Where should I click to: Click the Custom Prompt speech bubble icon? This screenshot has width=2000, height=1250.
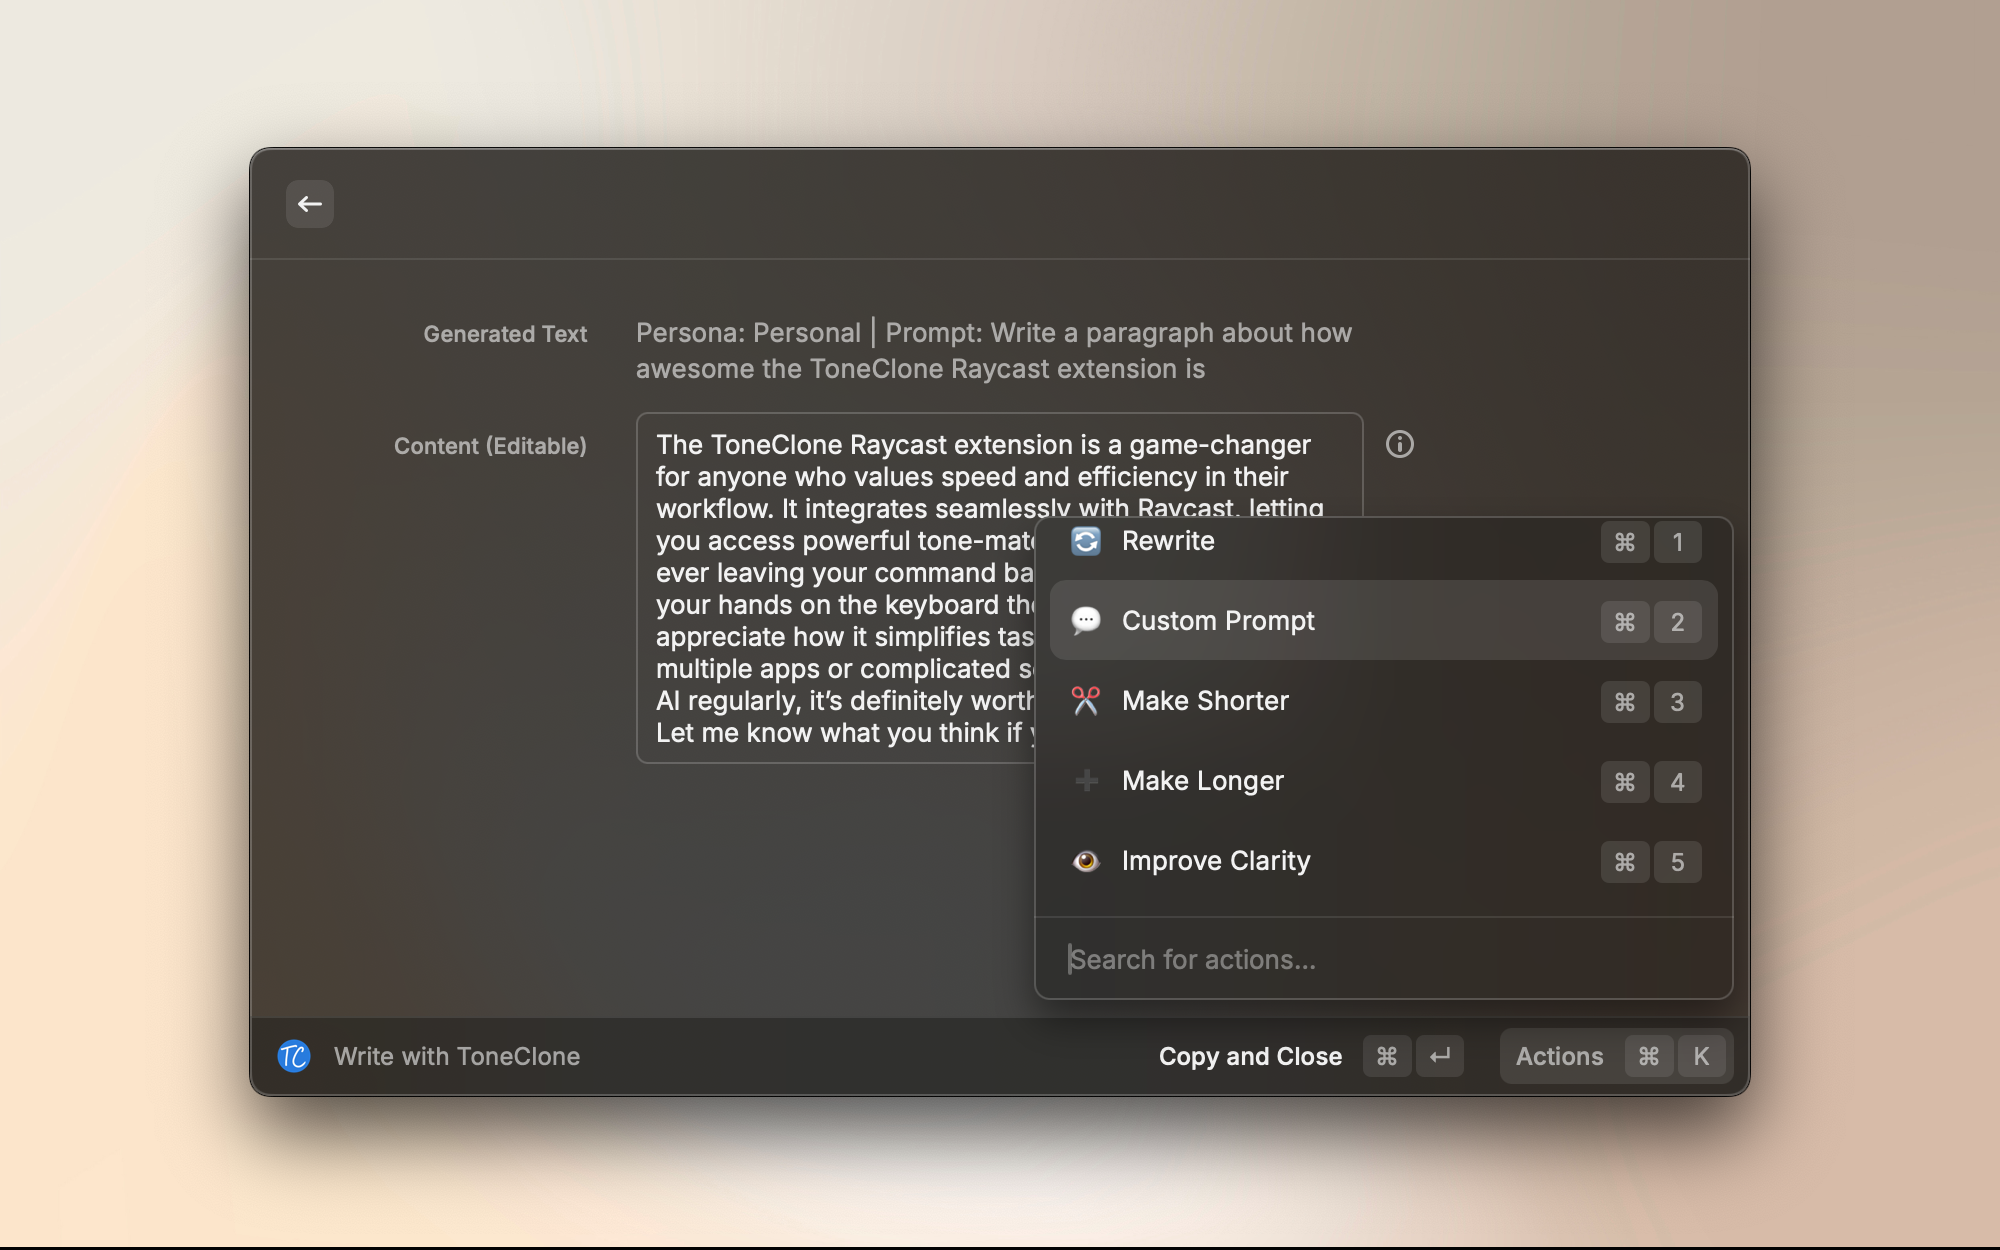1086,620
